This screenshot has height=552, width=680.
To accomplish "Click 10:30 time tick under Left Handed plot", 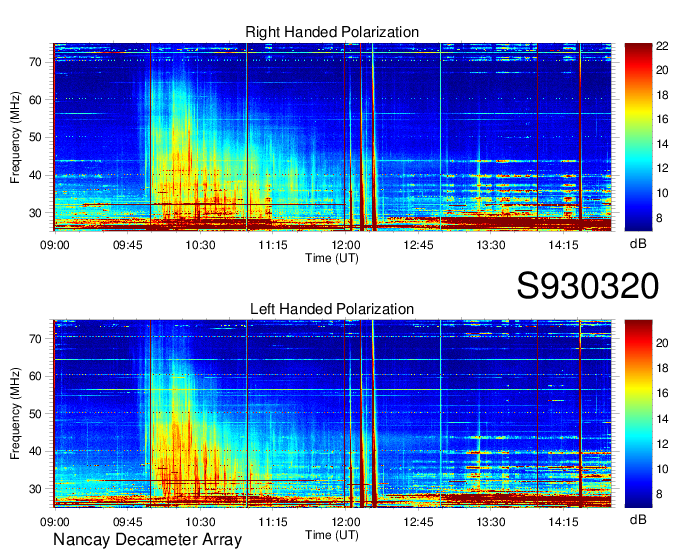I will click(x=200, y=522).
